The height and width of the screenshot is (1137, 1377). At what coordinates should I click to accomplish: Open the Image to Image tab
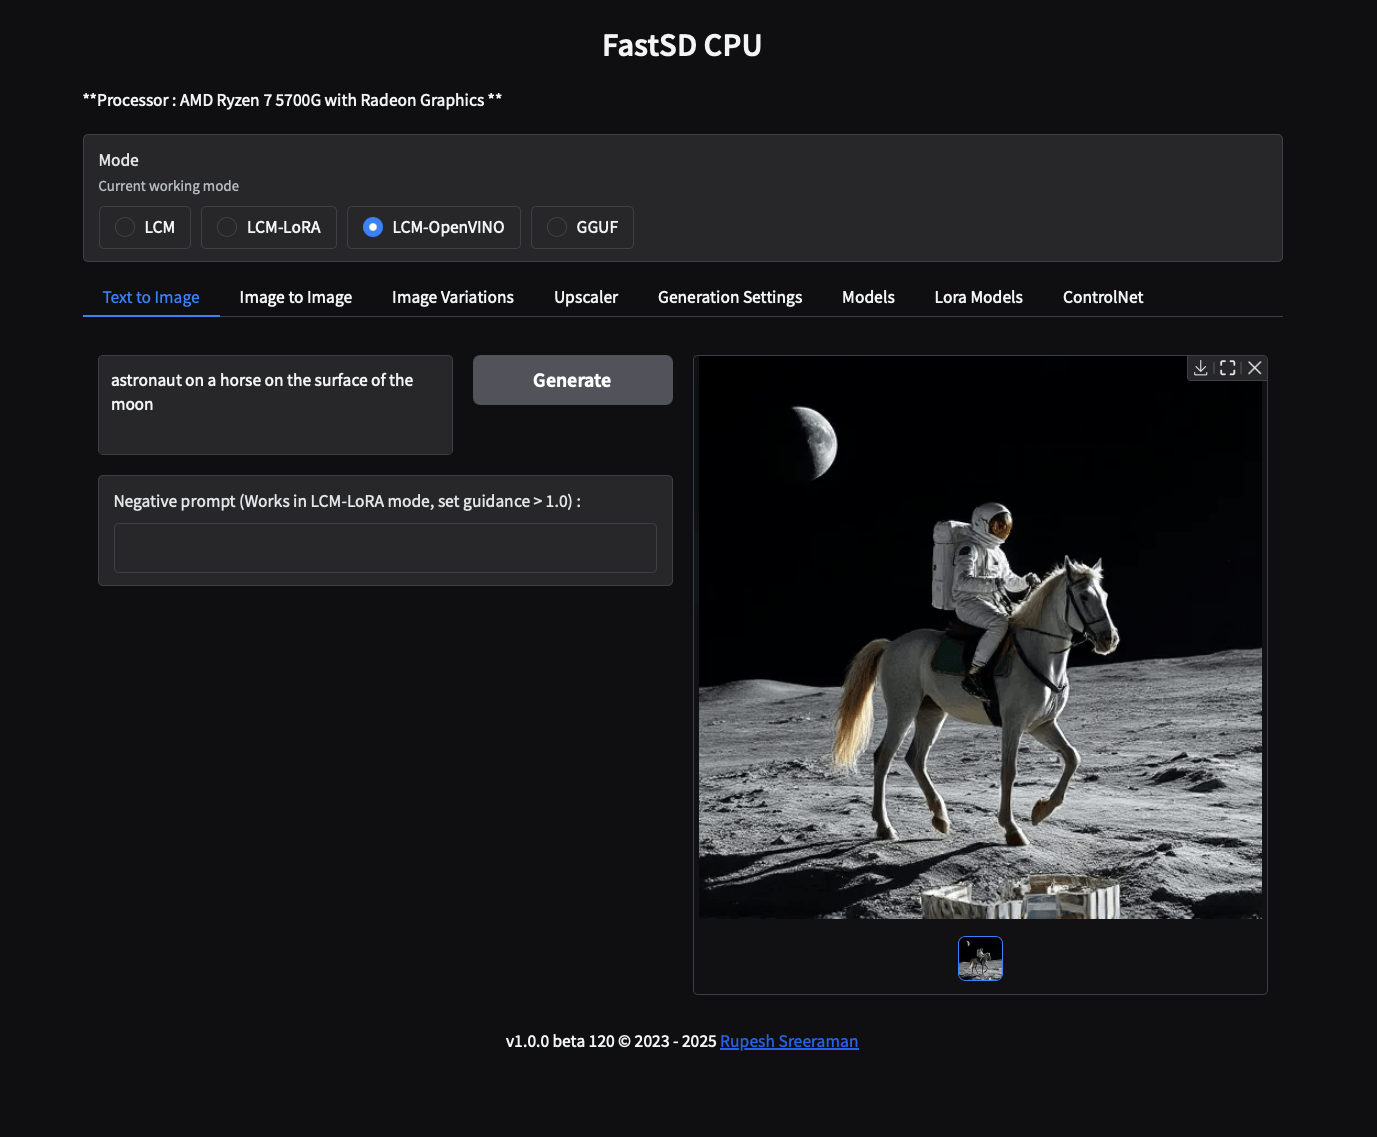[295, 297]
